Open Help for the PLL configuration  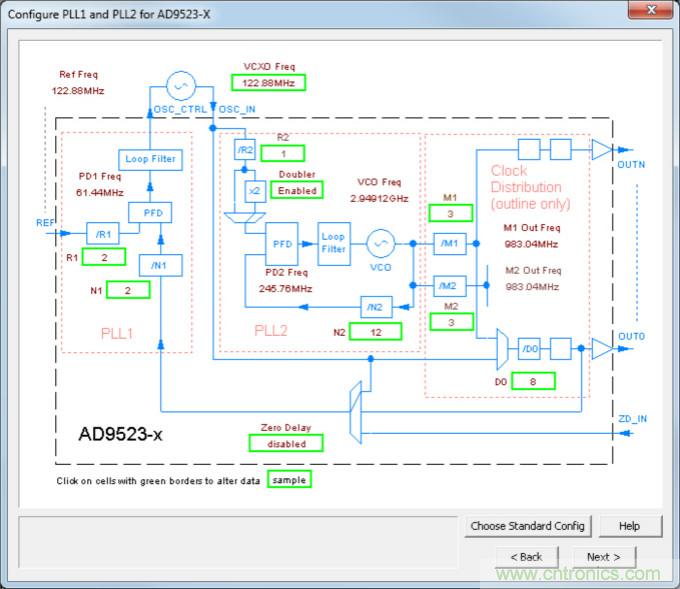(x=629, y=526)
